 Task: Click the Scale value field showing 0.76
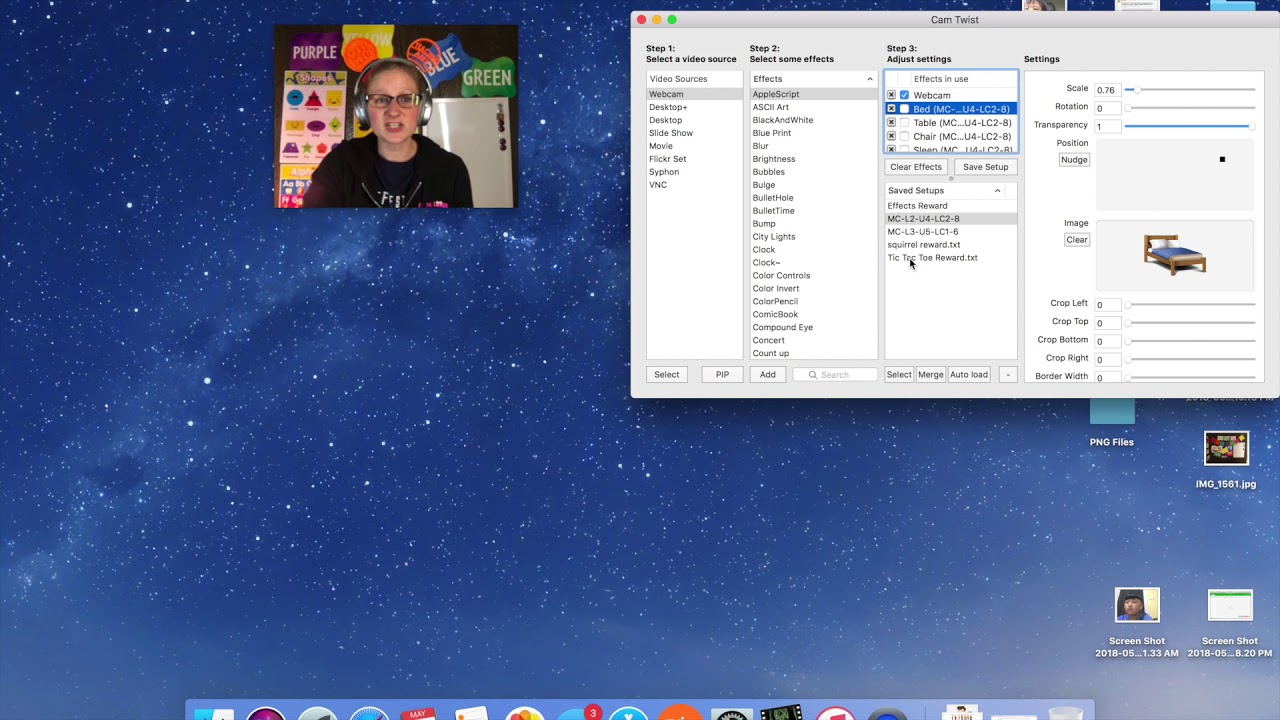tap(1107, 90)
